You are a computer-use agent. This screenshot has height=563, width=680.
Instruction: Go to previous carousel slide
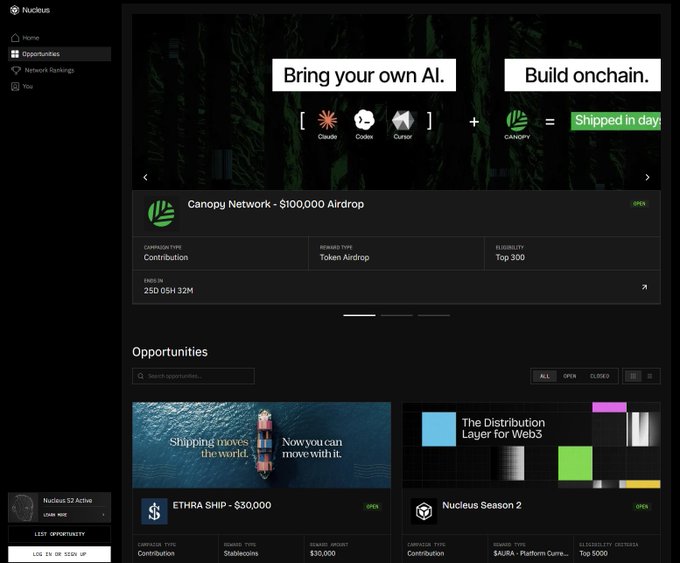145,177
